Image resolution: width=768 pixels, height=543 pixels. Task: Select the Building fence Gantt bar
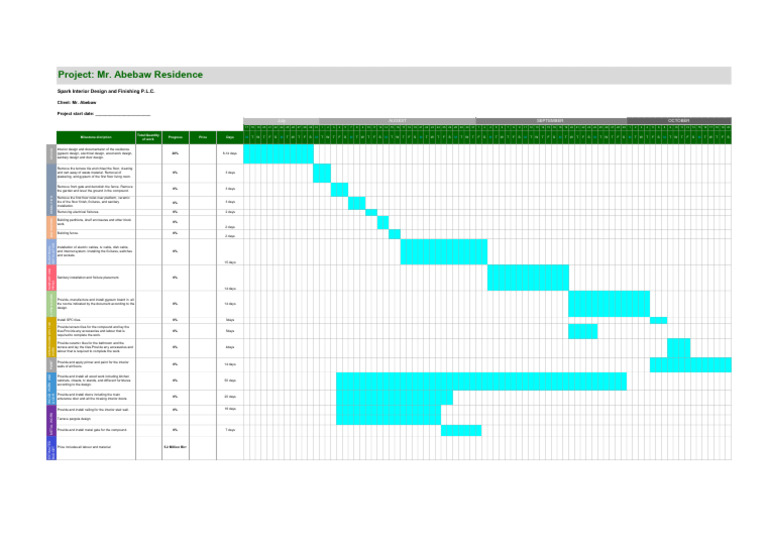coord(394,234)
